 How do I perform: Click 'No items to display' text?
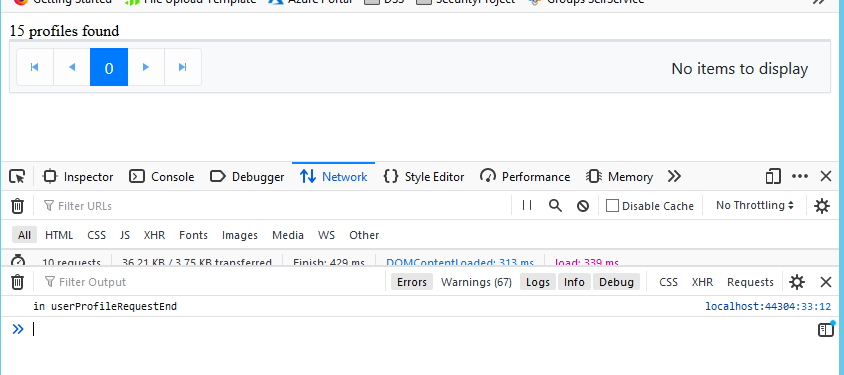740,69
